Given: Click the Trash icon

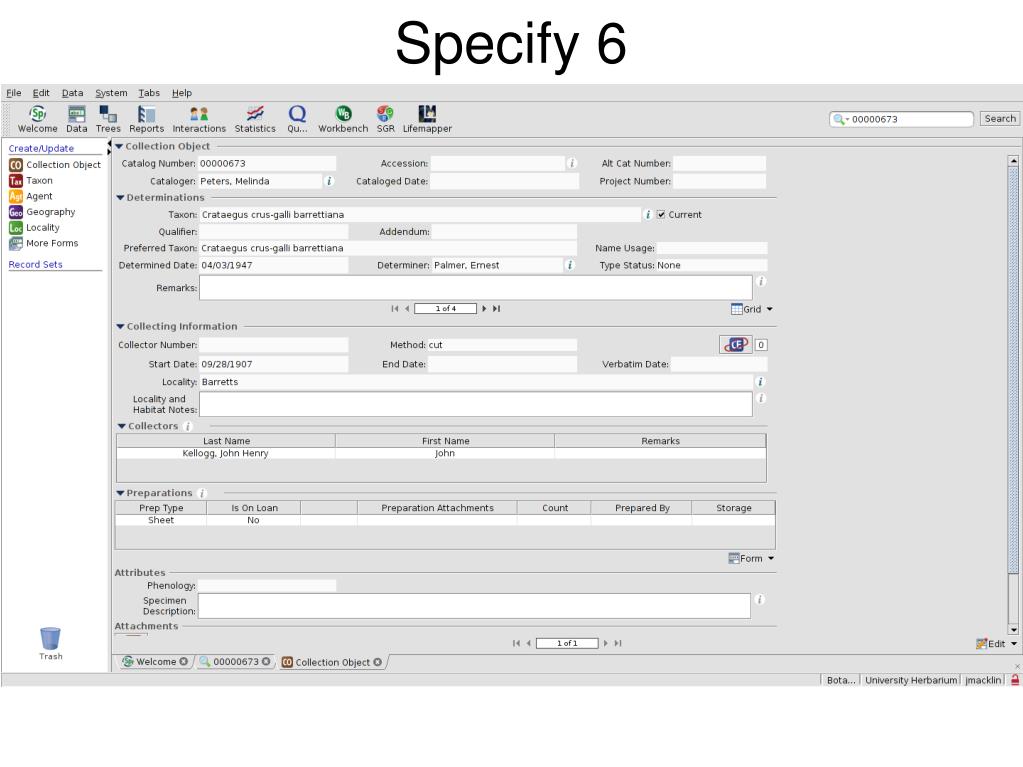Looking at the screenshot, I should click(50, 643).
